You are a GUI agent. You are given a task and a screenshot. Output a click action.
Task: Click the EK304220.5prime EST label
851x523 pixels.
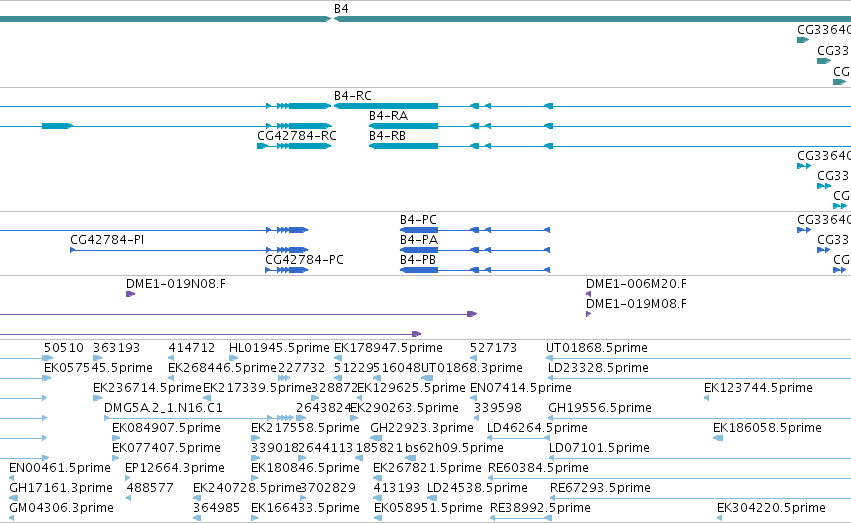[771, 508]
